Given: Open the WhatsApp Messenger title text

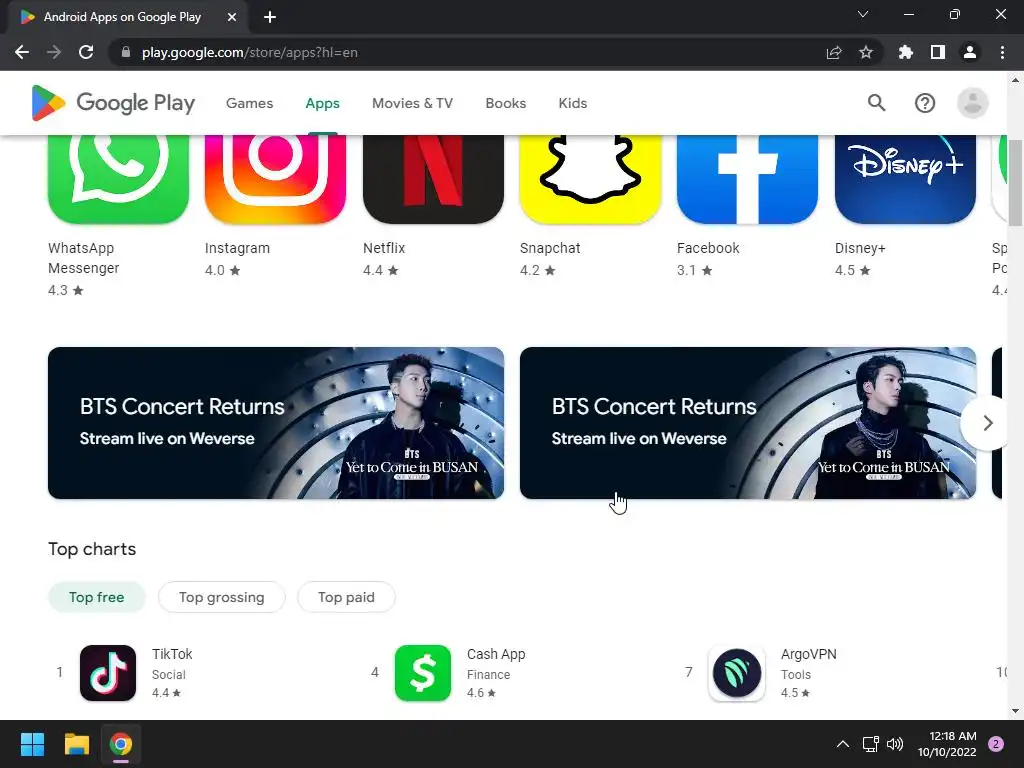Looking at the screenshot, I should [84, 258].
